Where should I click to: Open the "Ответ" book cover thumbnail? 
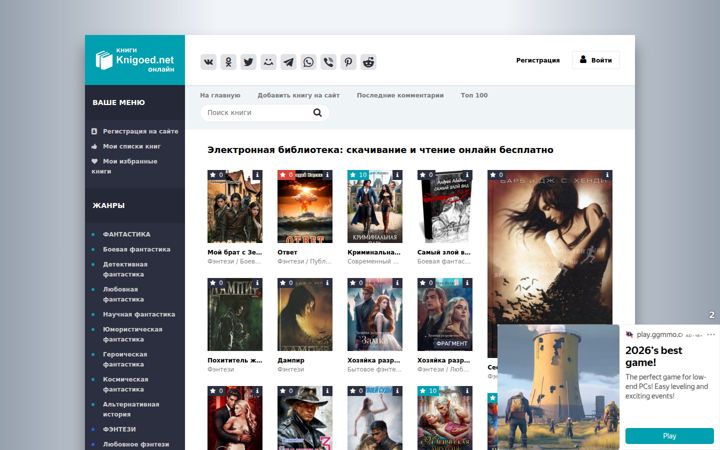pos(305,207)
